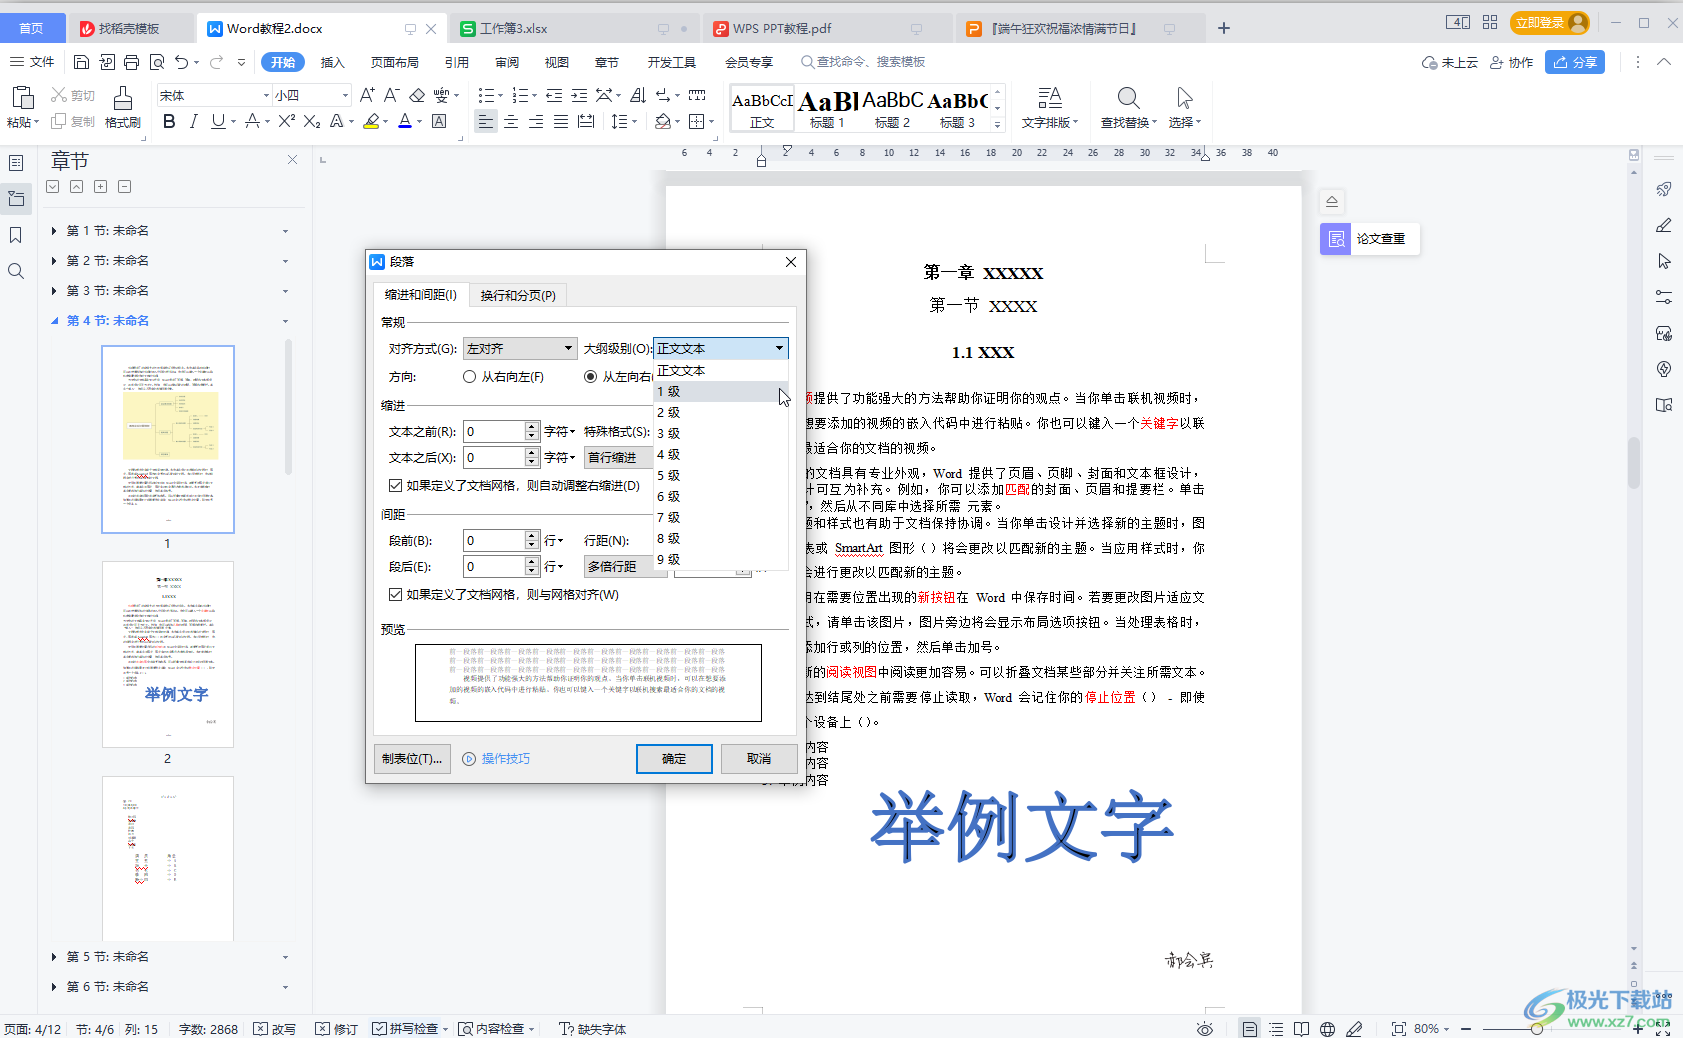Viewport: 1683px width, 1038px height.
Task: Click the Paste clipboard icon
Action: 22,98
